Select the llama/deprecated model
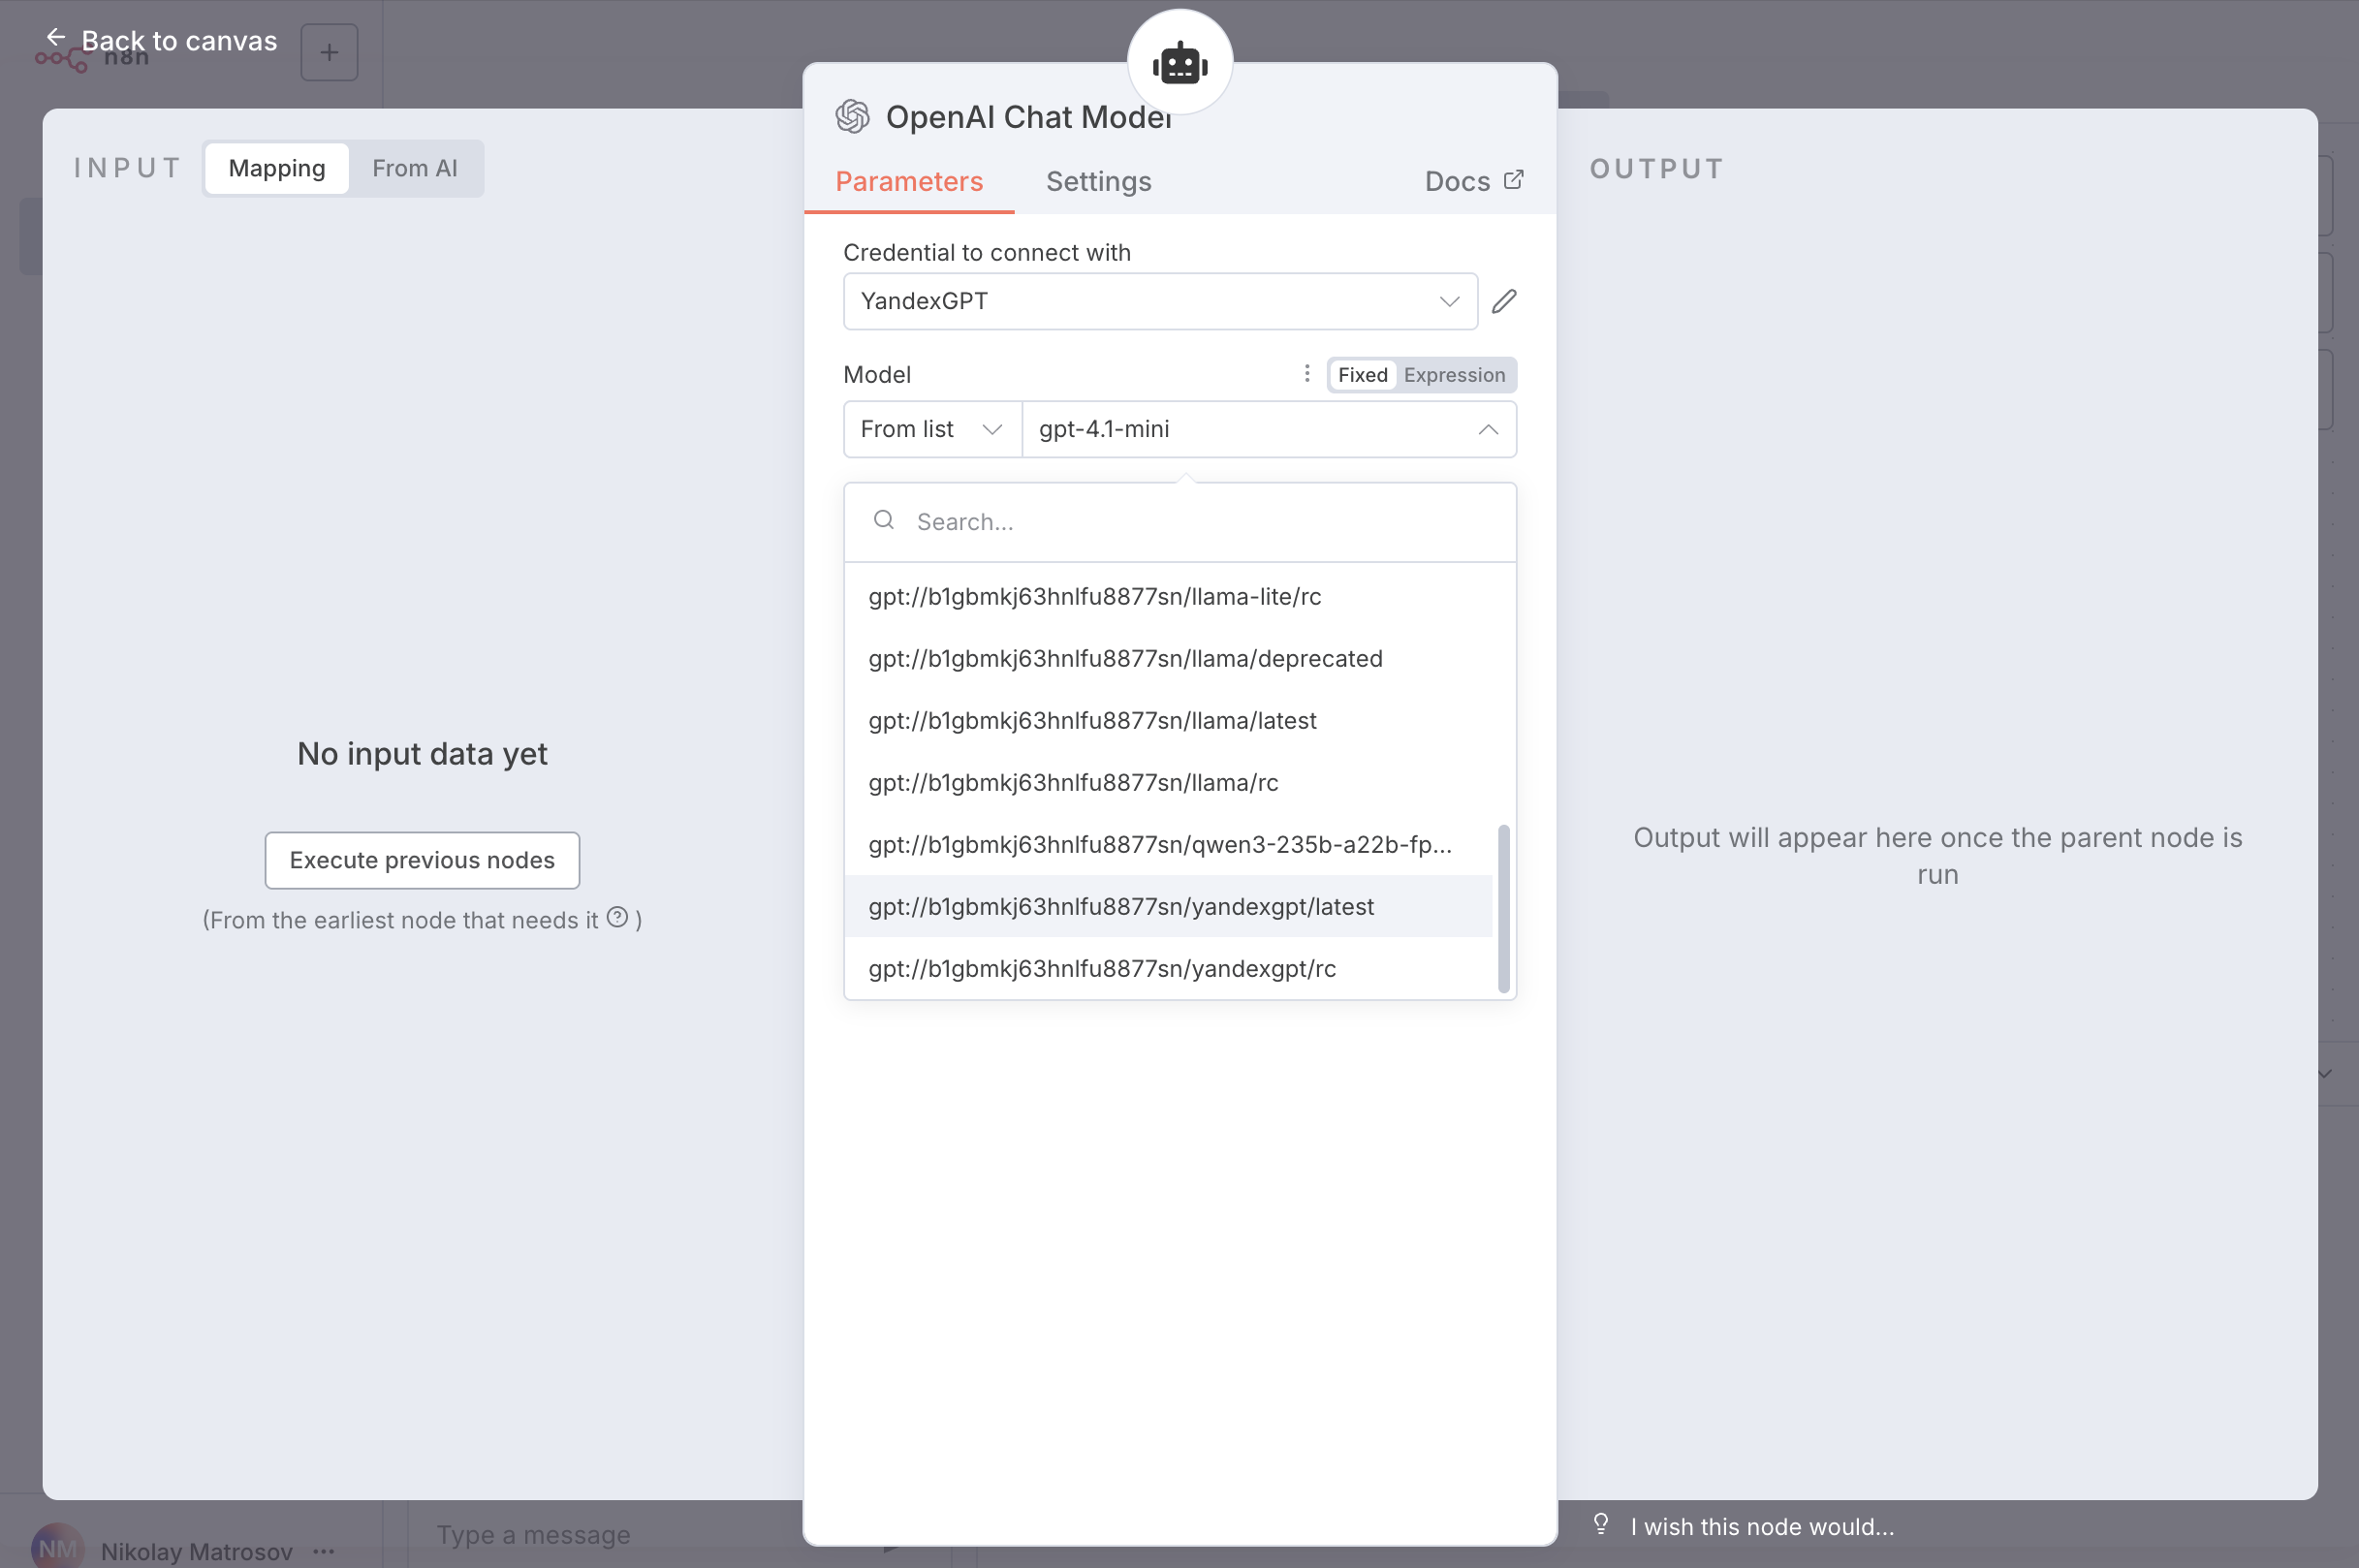Image resolution: width=2359 pixels, height=1568 pixels. pyautogui.click(x=1168, y=658)
